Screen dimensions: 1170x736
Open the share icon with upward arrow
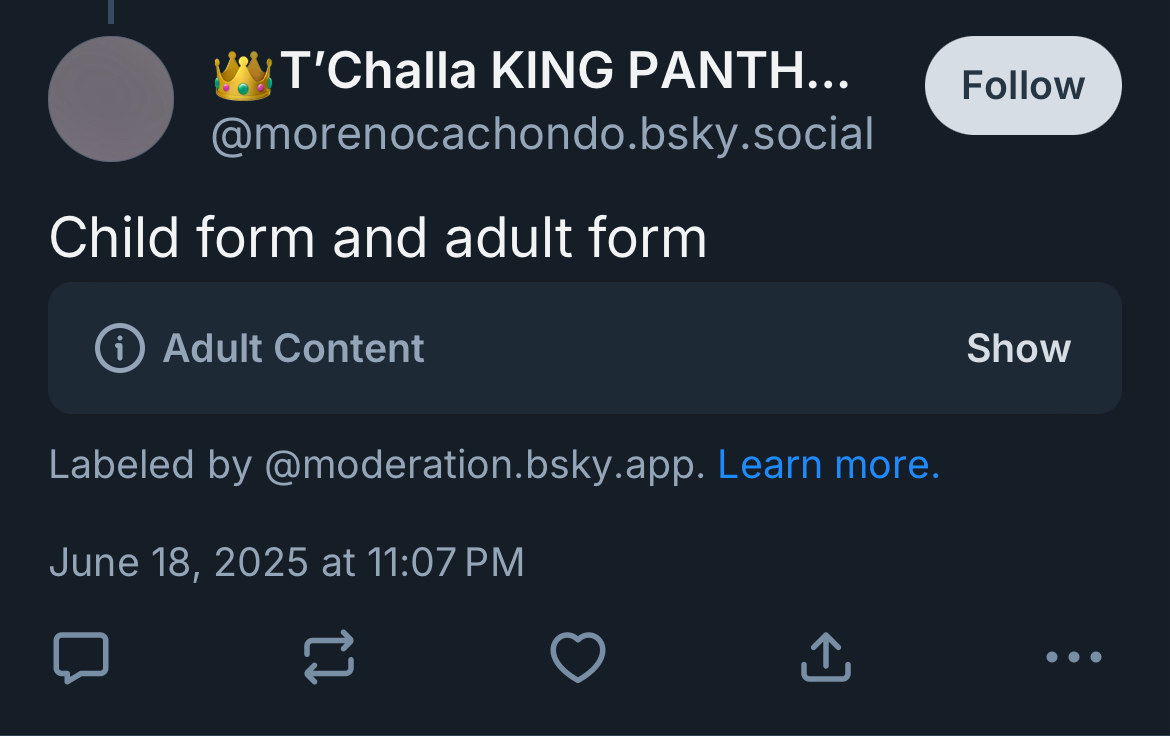click(826, 657)
